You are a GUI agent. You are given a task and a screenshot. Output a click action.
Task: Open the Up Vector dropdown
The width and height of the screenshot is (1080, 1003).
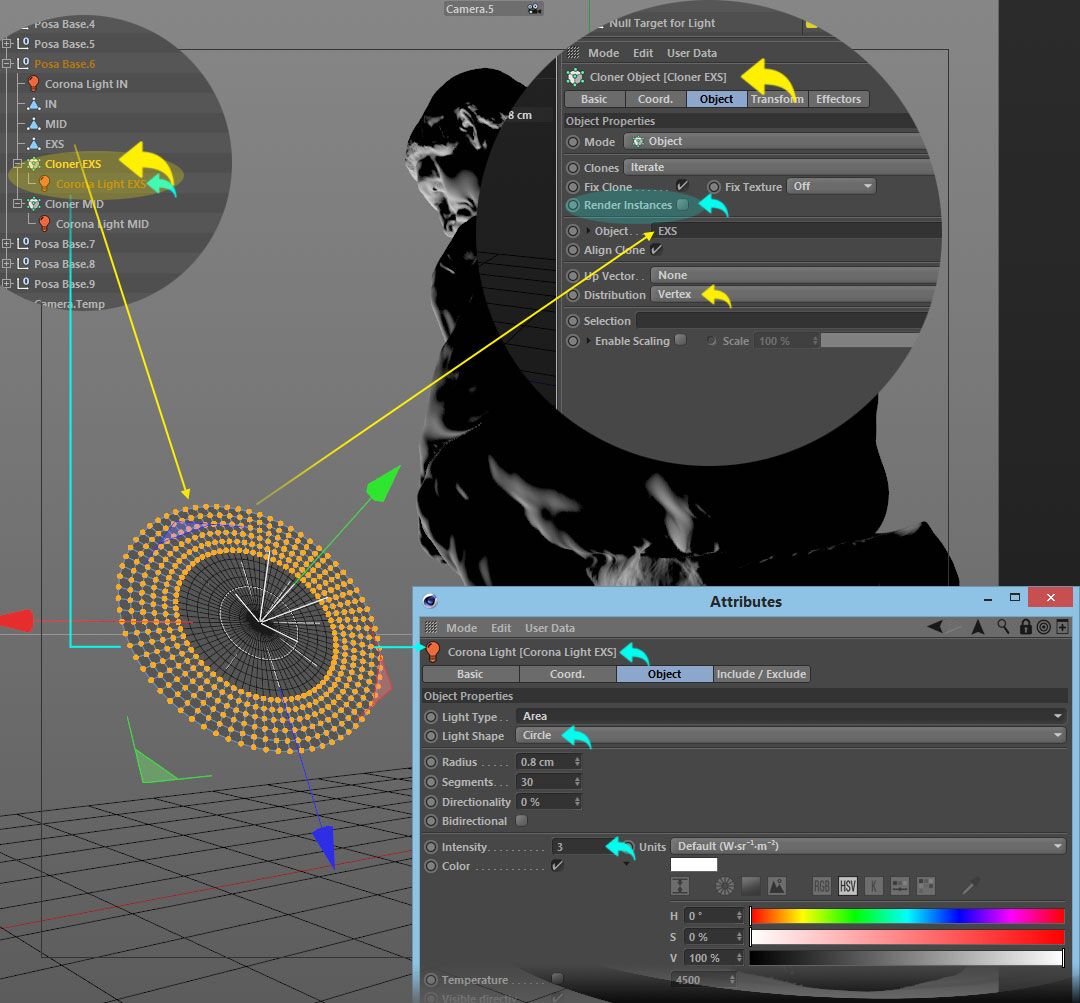(795, 276)
